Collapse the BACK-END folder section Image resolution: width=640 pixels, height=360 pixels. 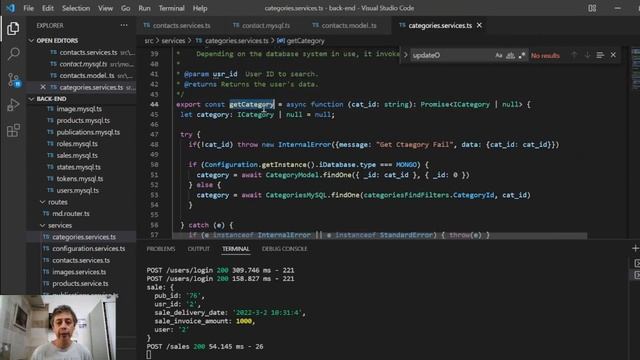(31, 99)
